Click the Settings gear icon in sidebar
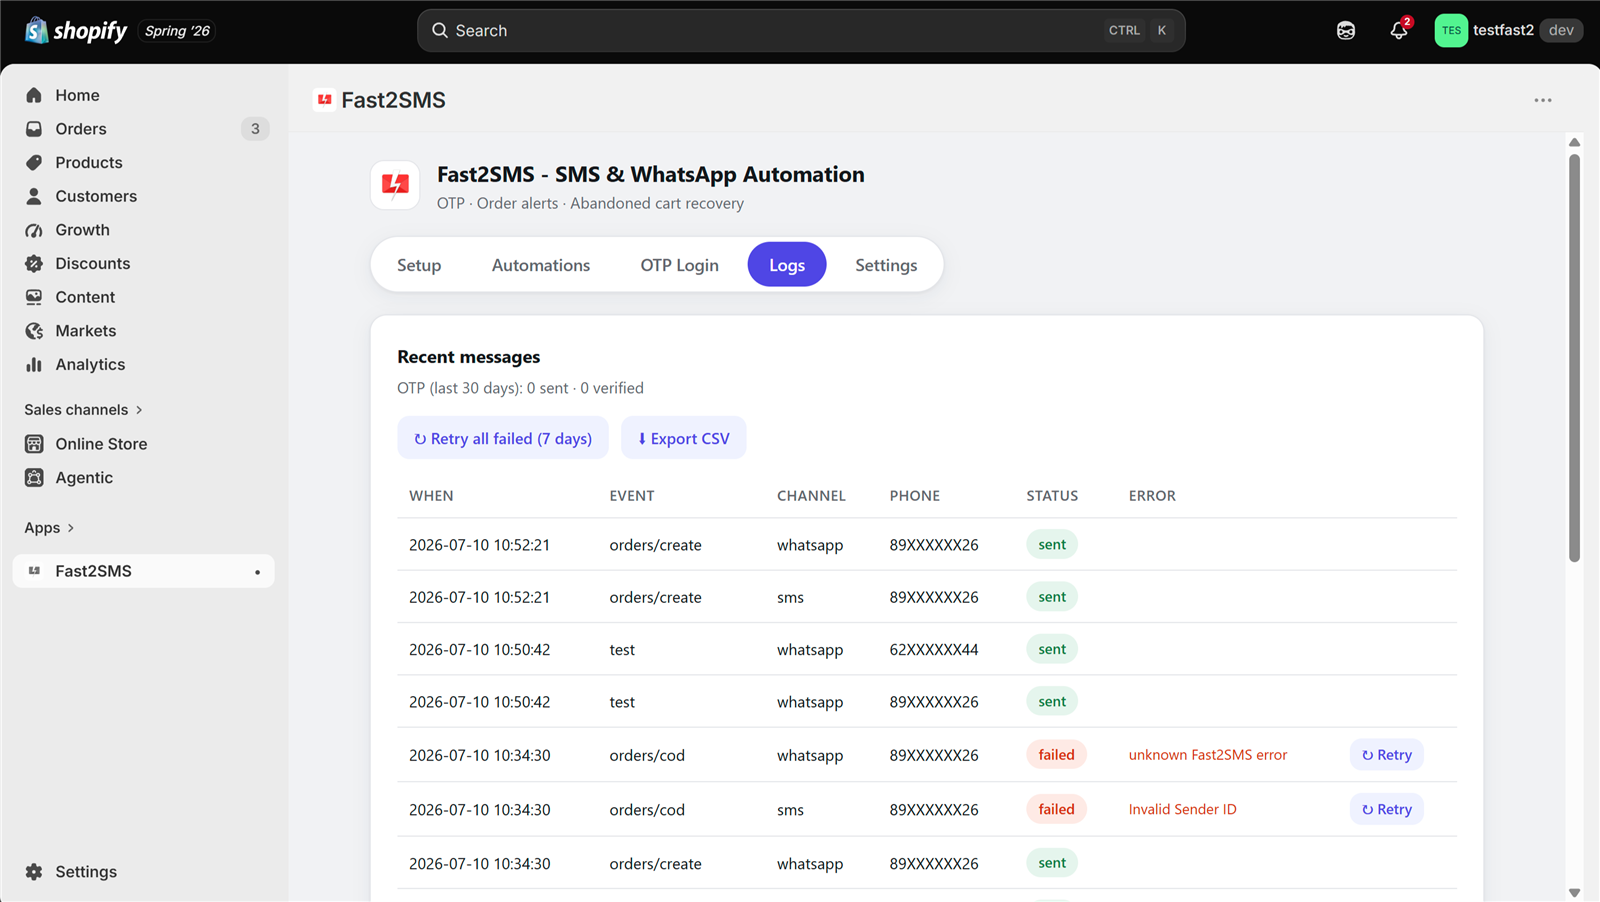1600x902 pixels. [34, 872]
